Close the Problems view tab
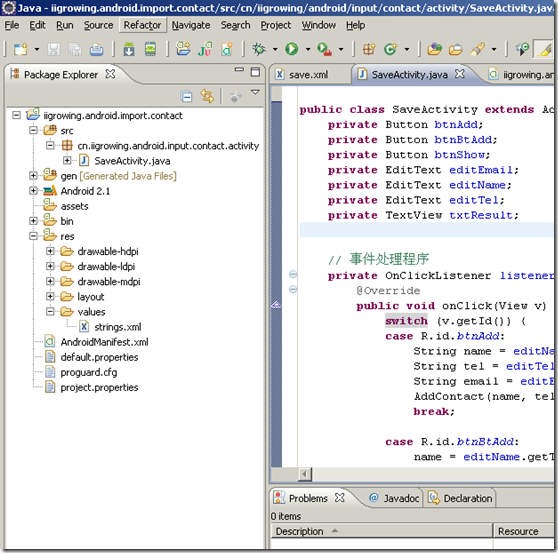The height and width of the screenshot is (553, 558). click(340, 497)
